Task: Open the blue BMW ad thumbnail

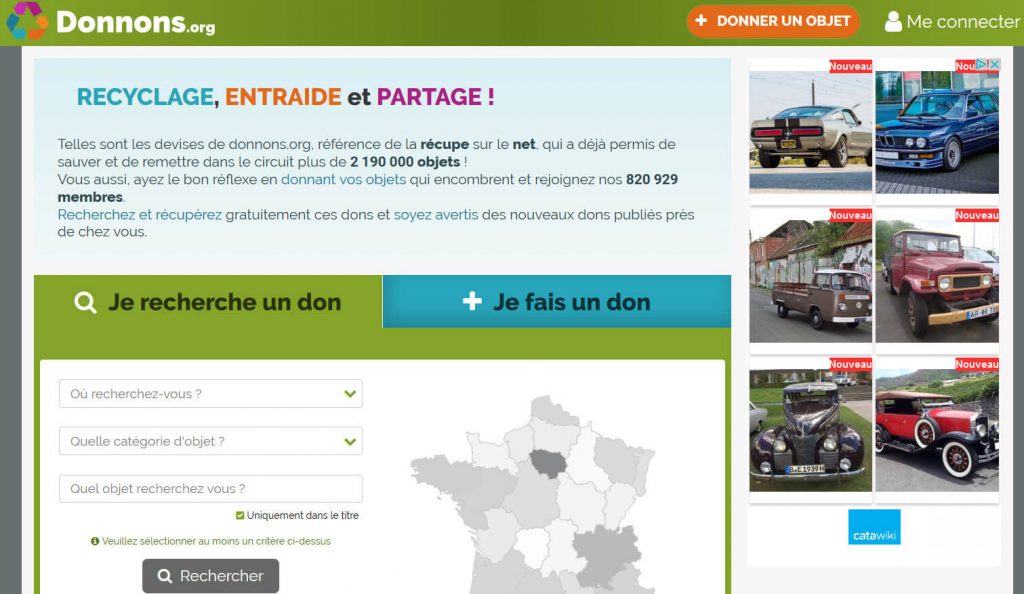Action: coord(936,133)
